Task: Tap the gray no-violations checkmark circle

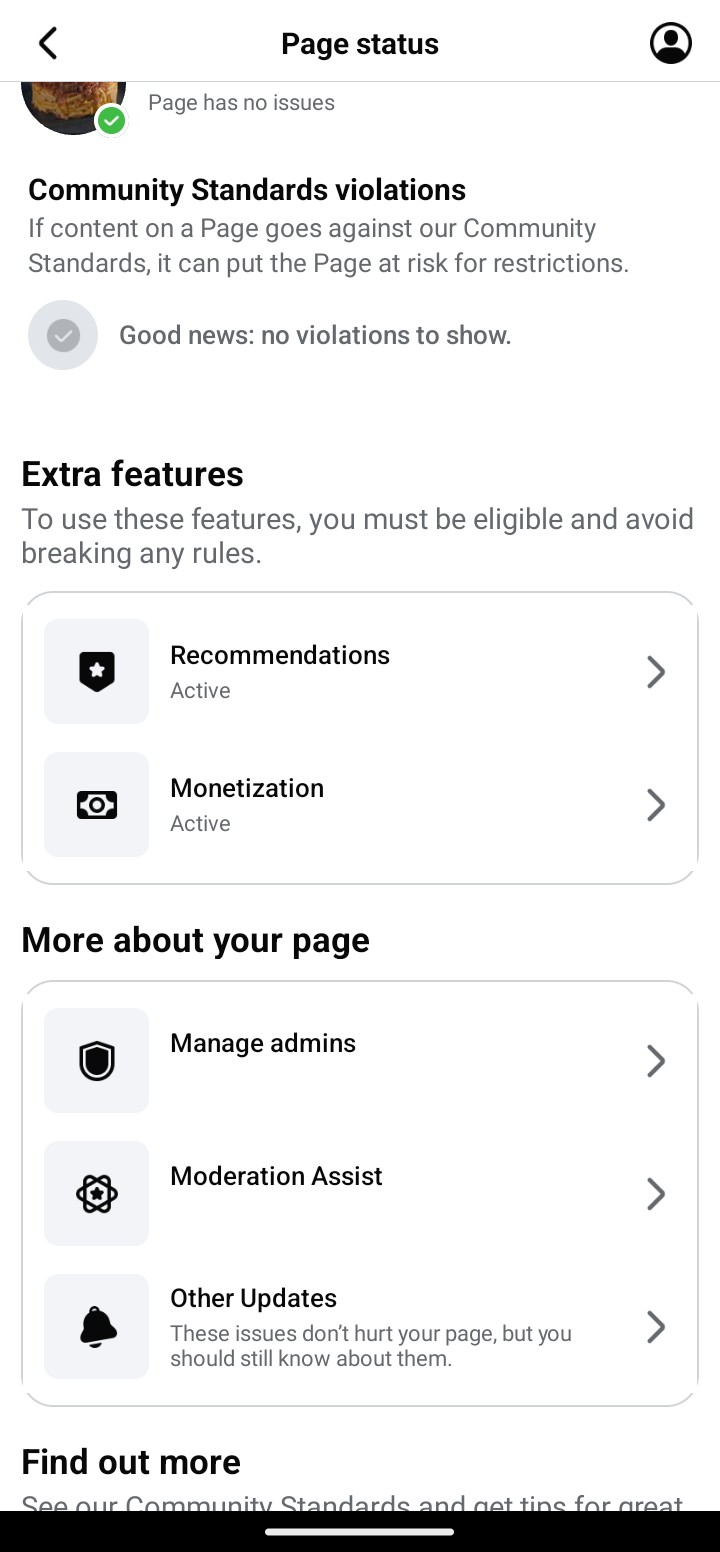Action: [63, 335]
